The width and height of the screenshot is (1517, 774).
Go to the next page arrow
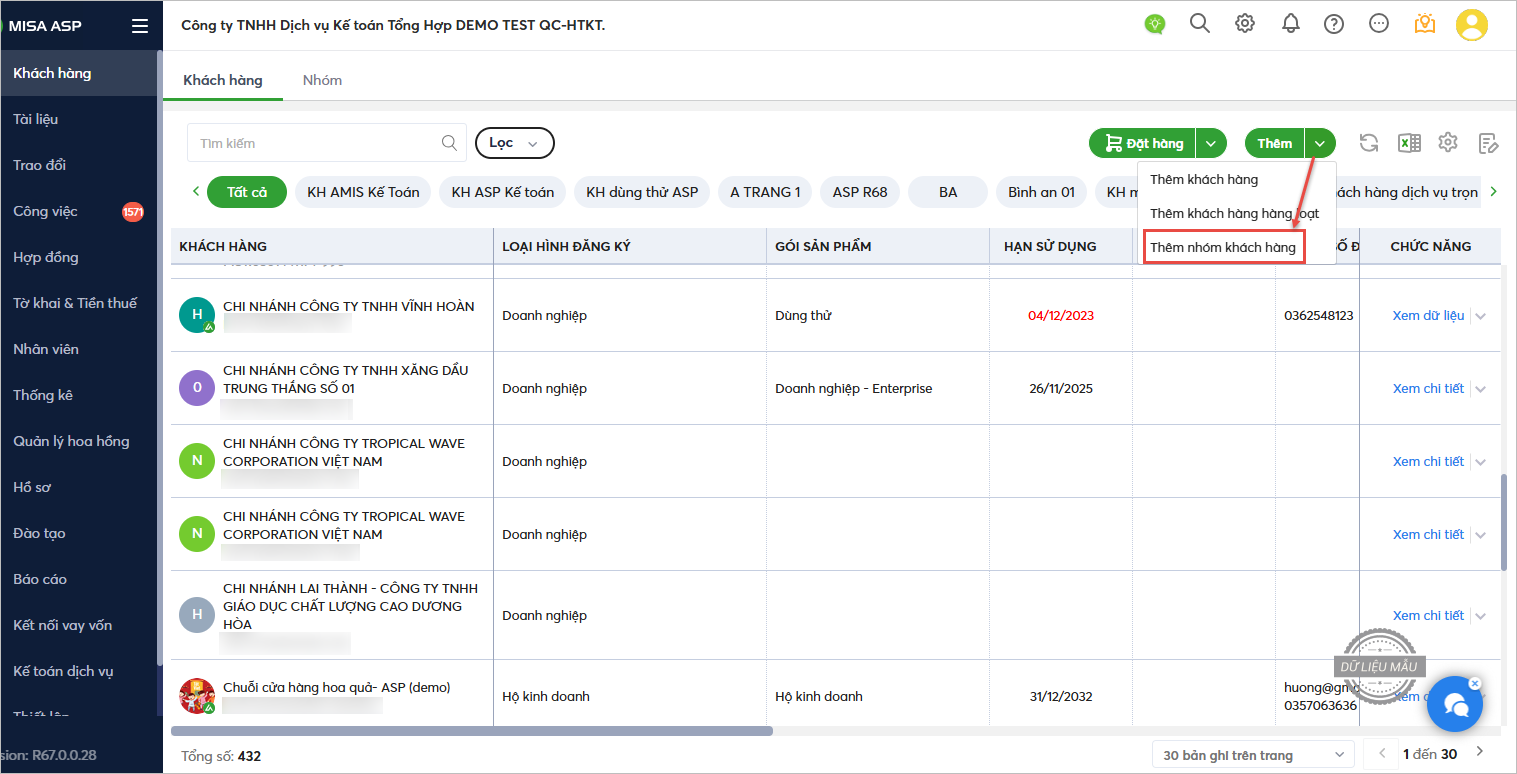[1480, 752]
